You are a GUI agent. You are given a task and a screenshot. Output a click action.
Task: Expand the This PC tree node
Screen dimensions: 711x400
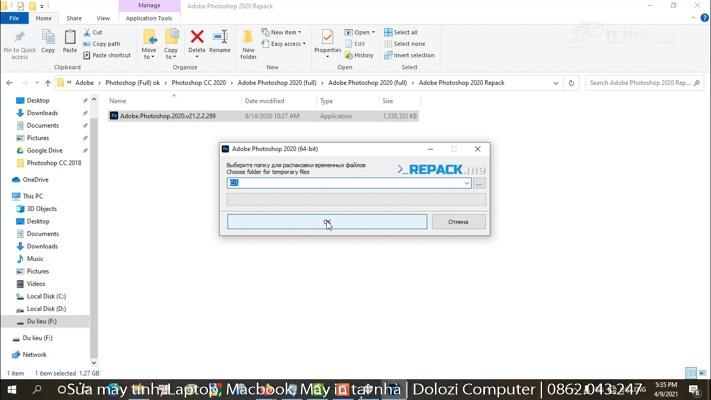tap(7, 196)
